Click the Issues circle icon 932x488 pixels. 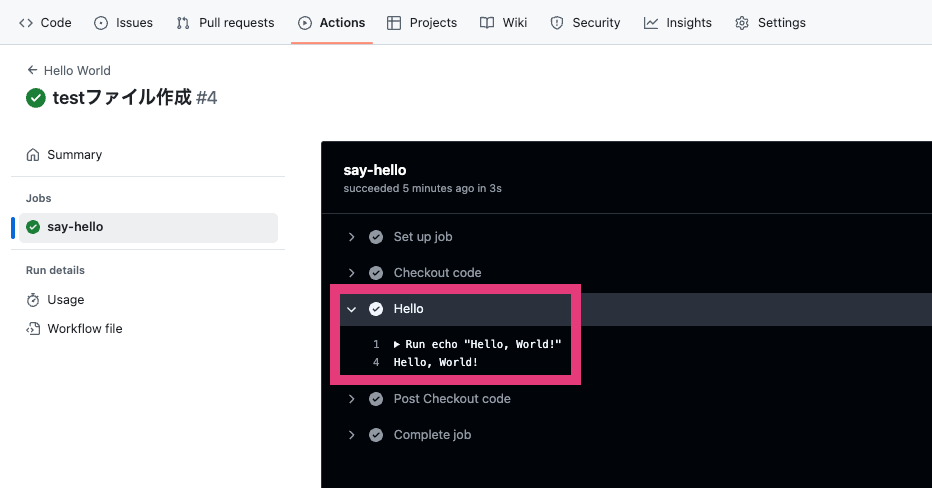[x=101, y=23]
